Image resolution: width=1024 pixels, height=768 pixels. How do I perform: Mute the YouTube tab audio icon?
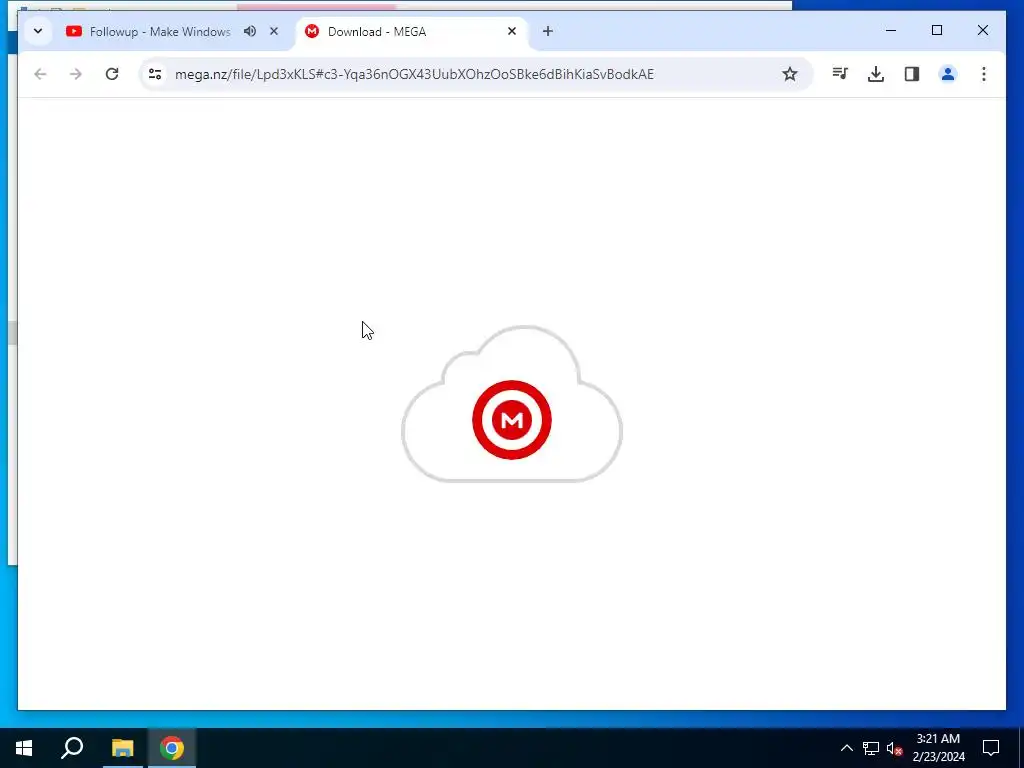coord(250,31)
